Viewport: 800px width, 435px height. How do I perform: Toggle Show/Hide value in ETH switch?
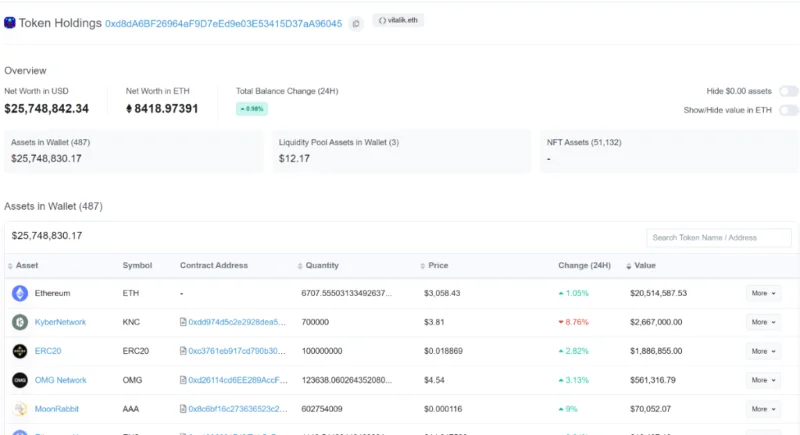[789, 110]
